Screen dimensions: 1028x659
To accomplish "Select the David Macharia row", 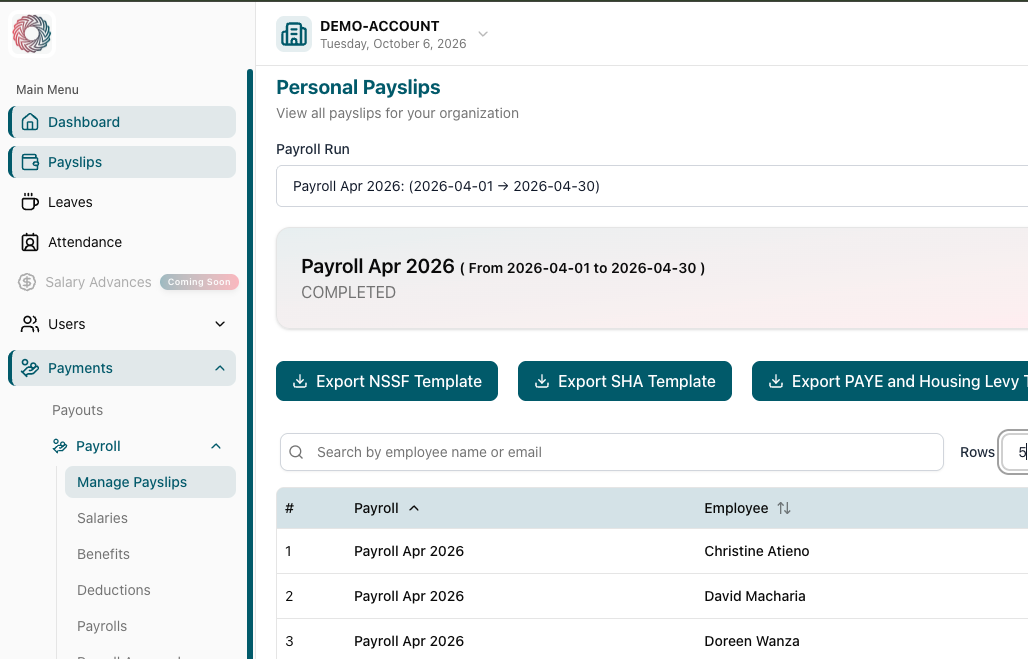I will (x=652, y=596).
